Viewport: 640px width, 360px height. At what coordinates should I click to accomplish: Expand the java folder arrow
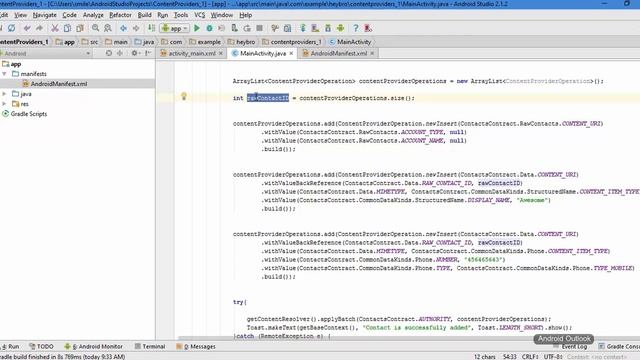point(4,94)
